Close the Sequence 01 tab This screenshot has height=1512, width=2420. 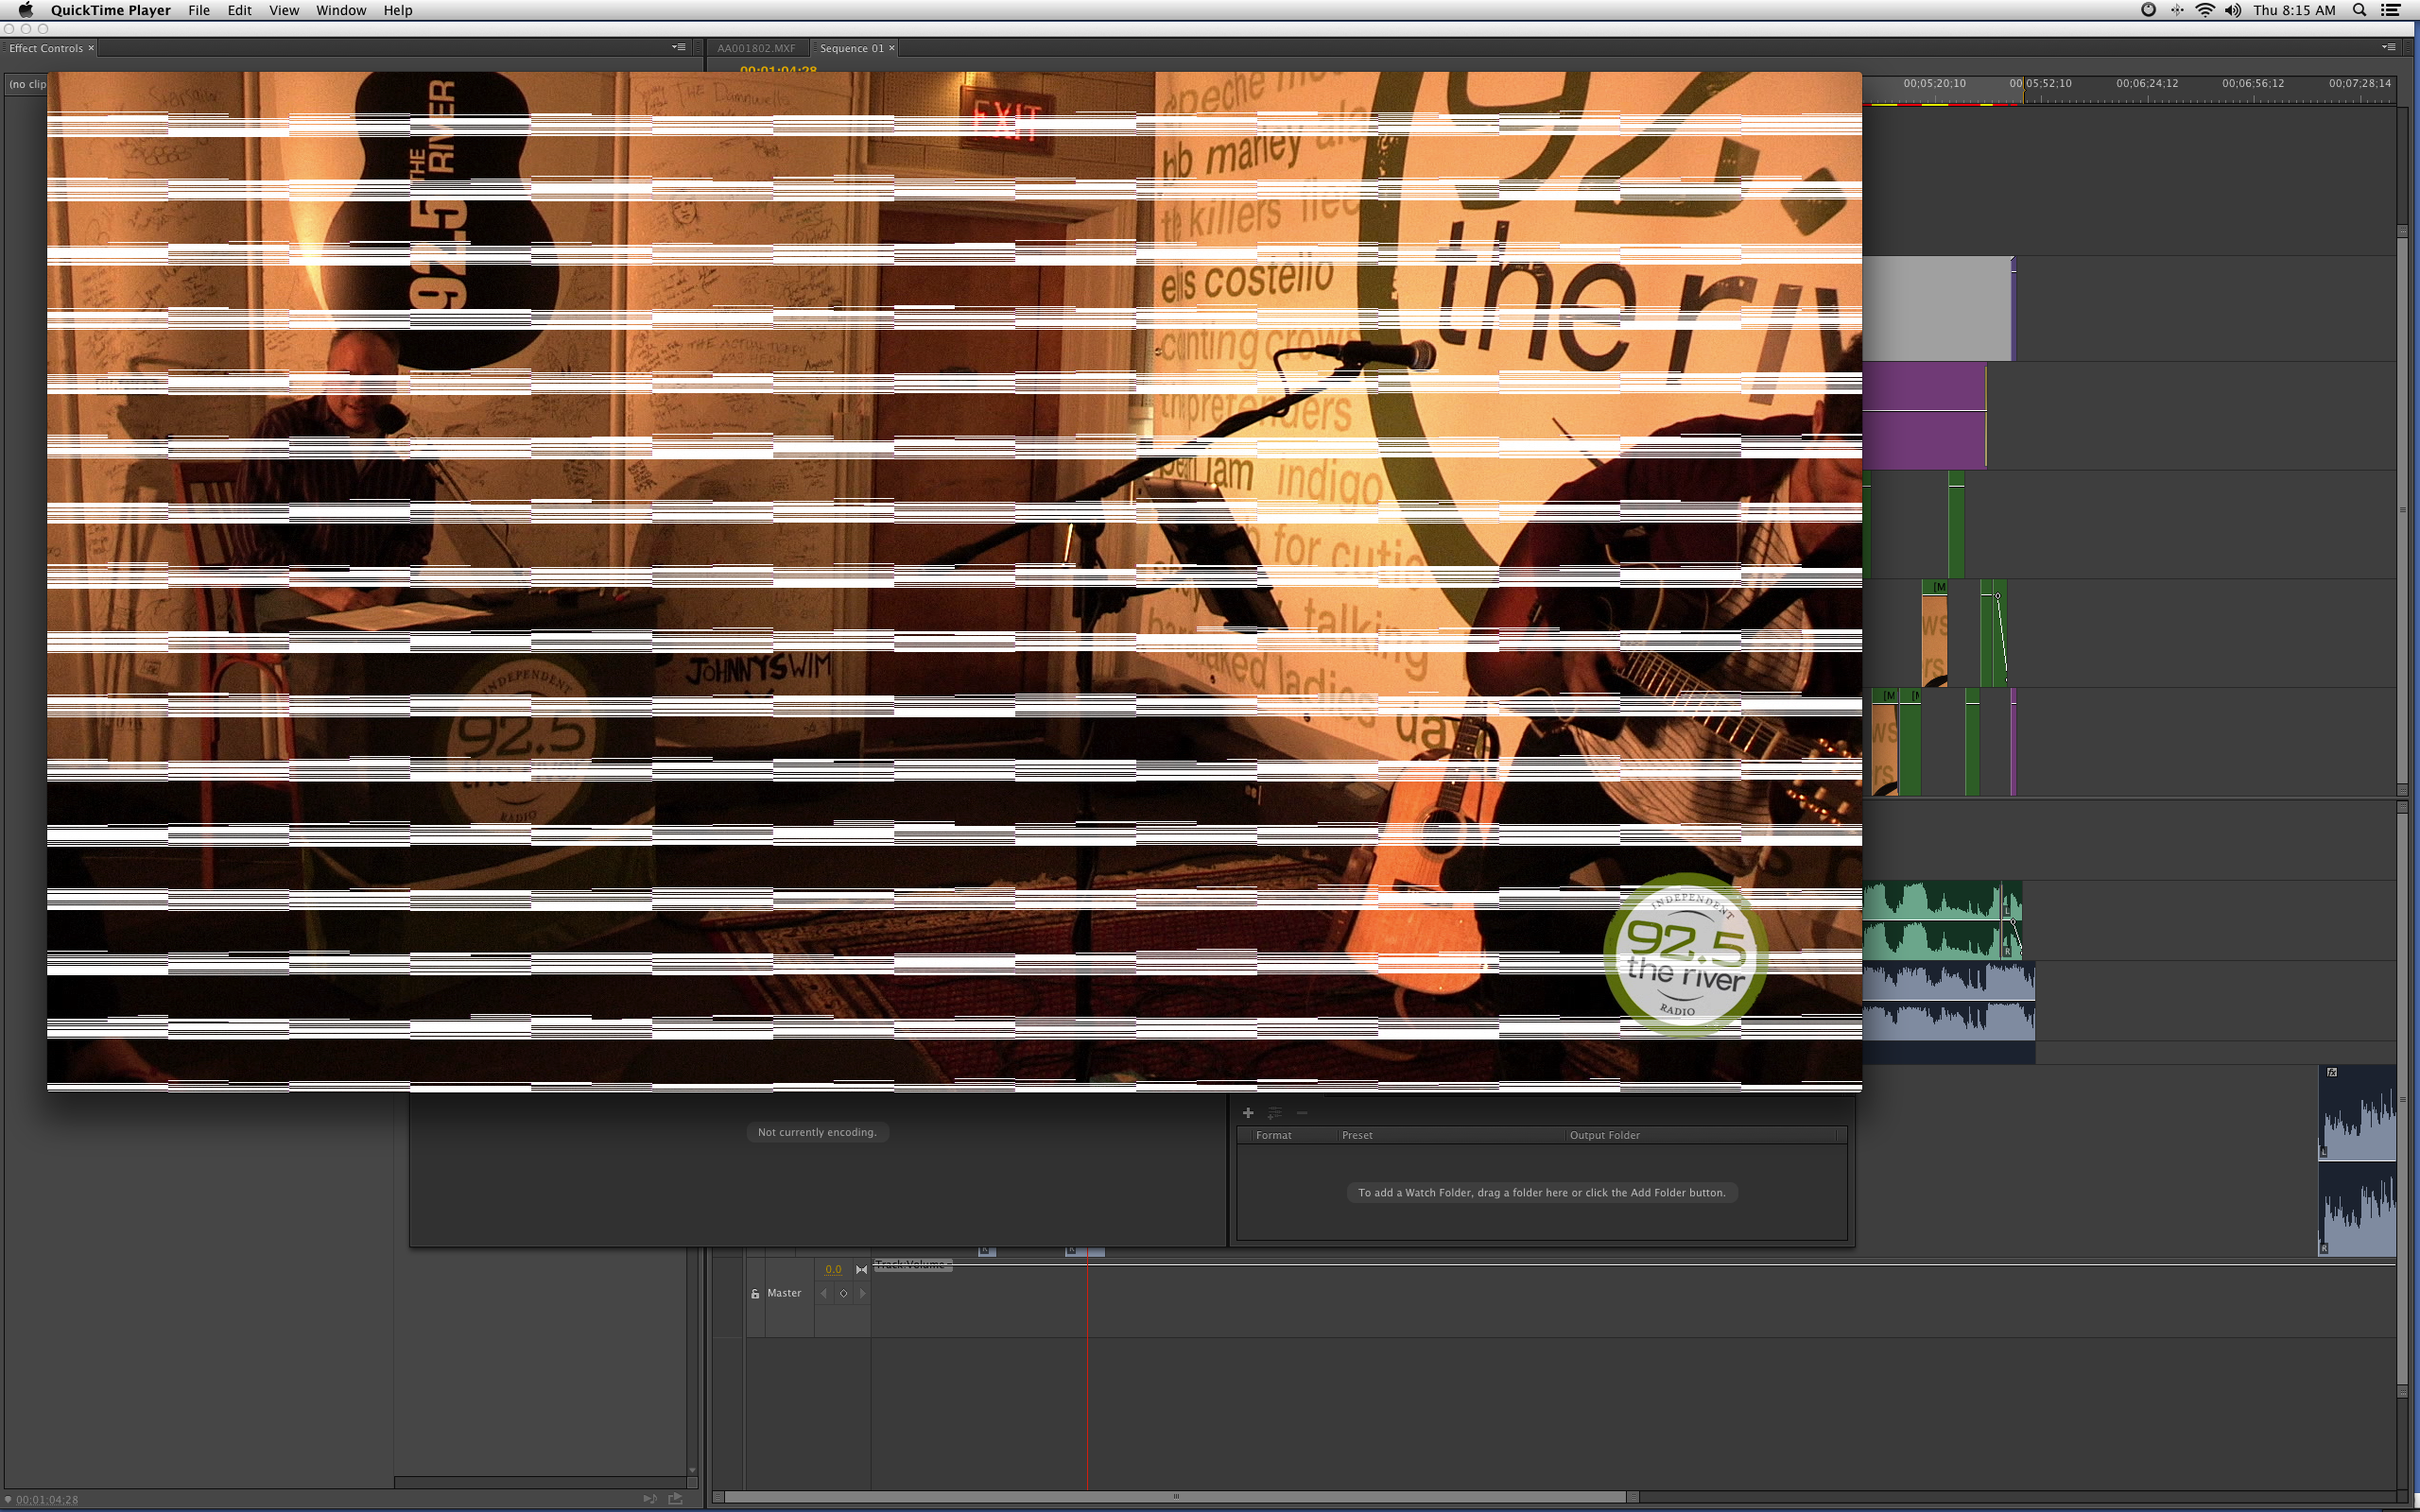tap(892, 48)
